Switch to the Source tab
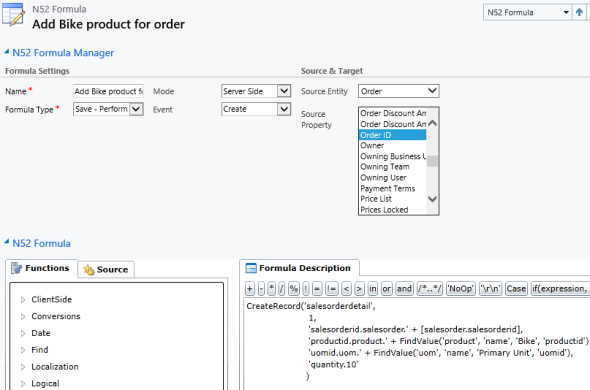Screen dimensions: 590x390 (x=106, y=270)
